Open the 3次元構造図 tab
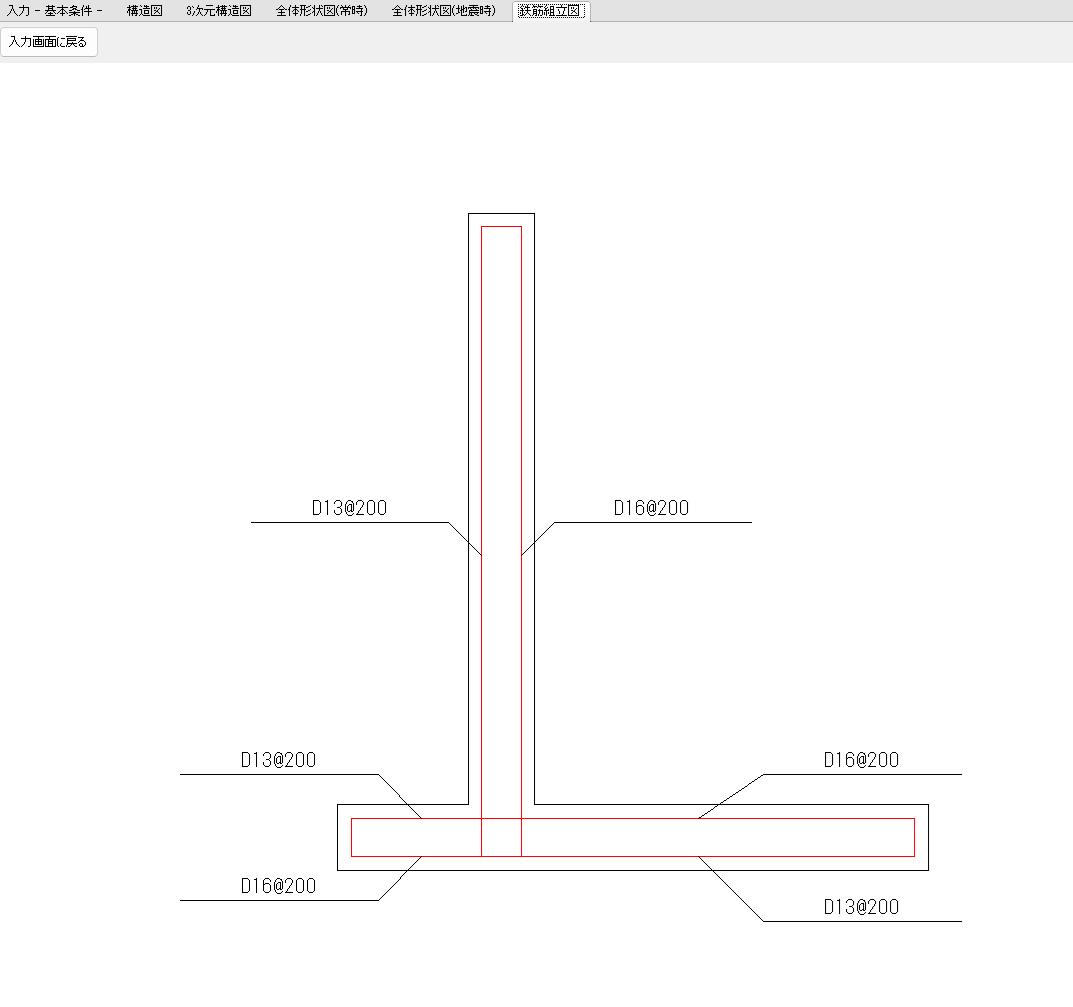 pos(218,11)
